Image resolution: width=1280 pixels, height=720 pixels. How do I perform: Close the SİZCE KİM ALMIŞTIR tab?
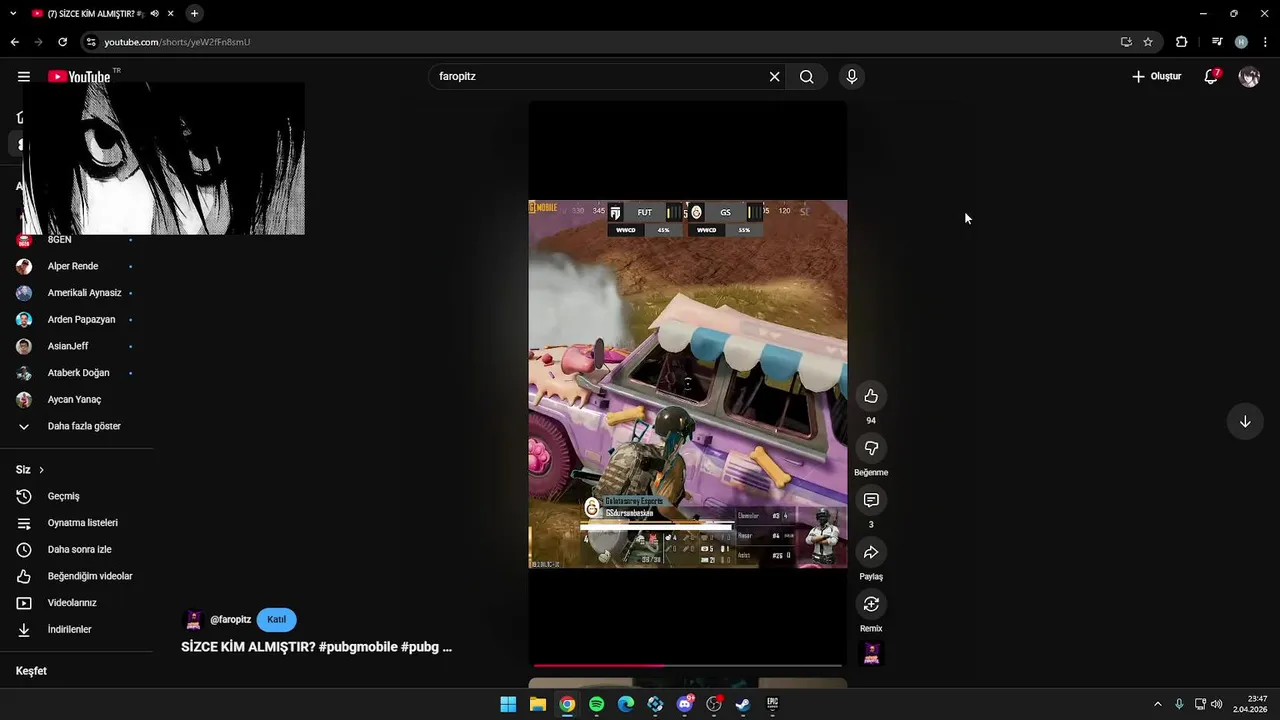click(171, 14)
